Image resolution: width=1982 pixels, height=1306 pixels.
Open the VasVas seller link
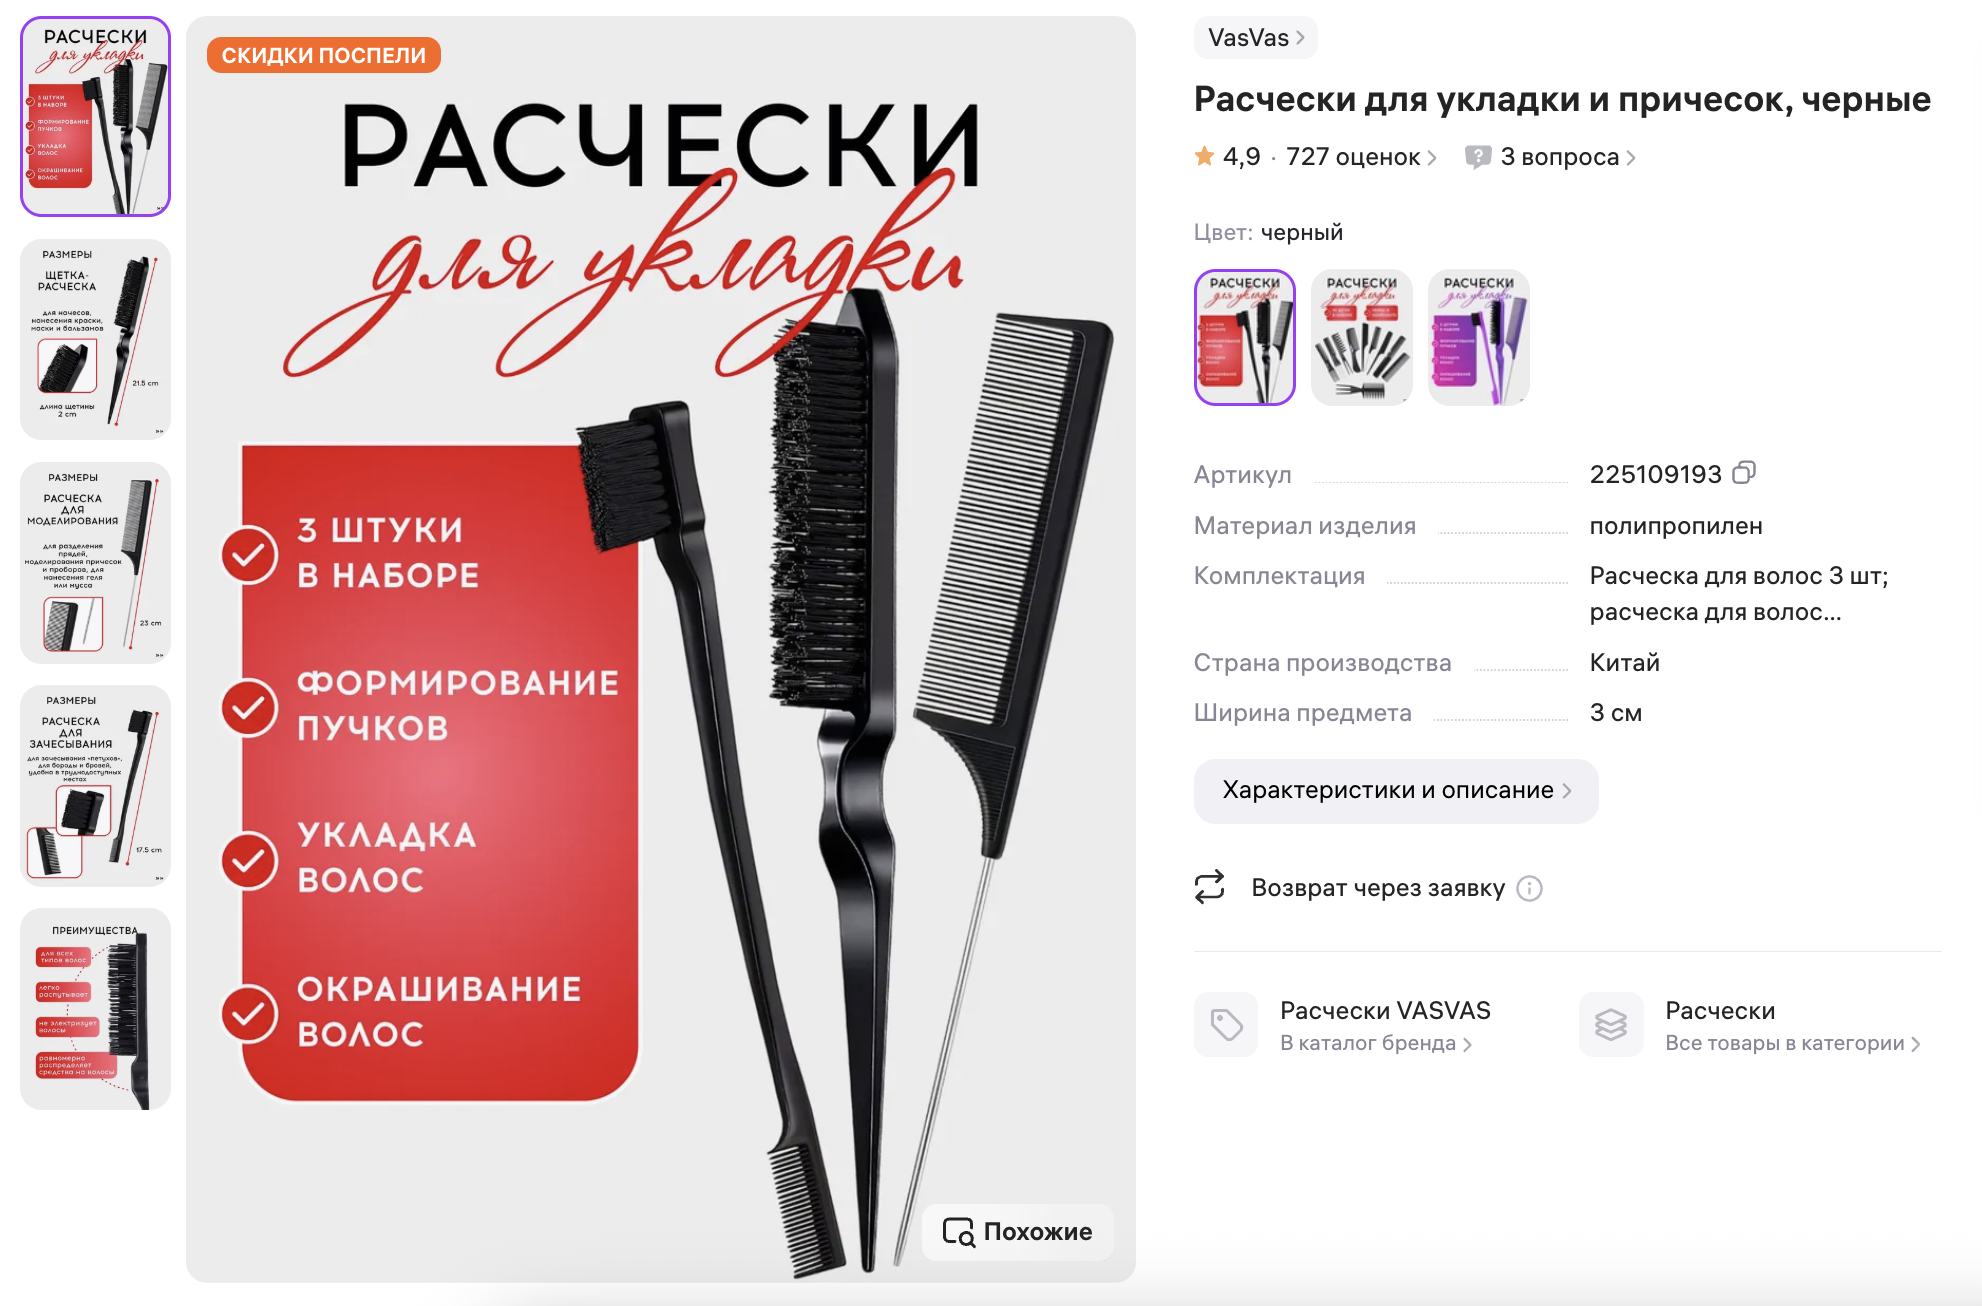(1255, 38)
